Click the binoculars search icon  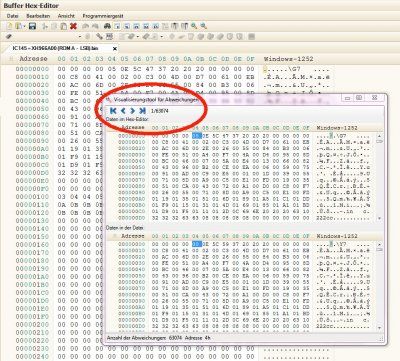(x=107, y=26)
